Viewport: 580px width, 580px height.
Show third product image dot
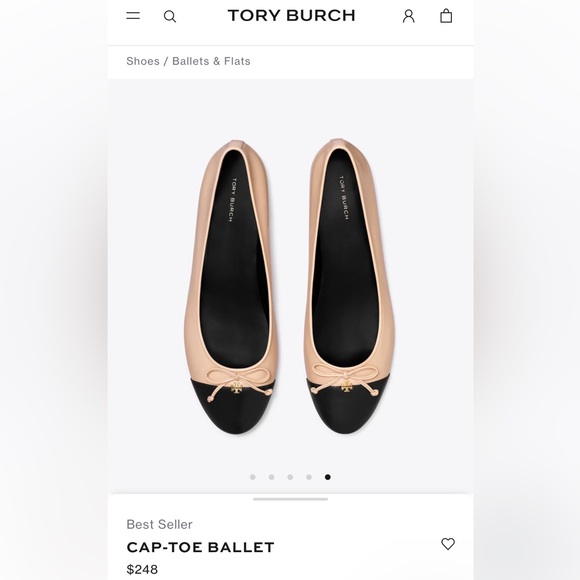pyautogui.click(x=290, y=477)
